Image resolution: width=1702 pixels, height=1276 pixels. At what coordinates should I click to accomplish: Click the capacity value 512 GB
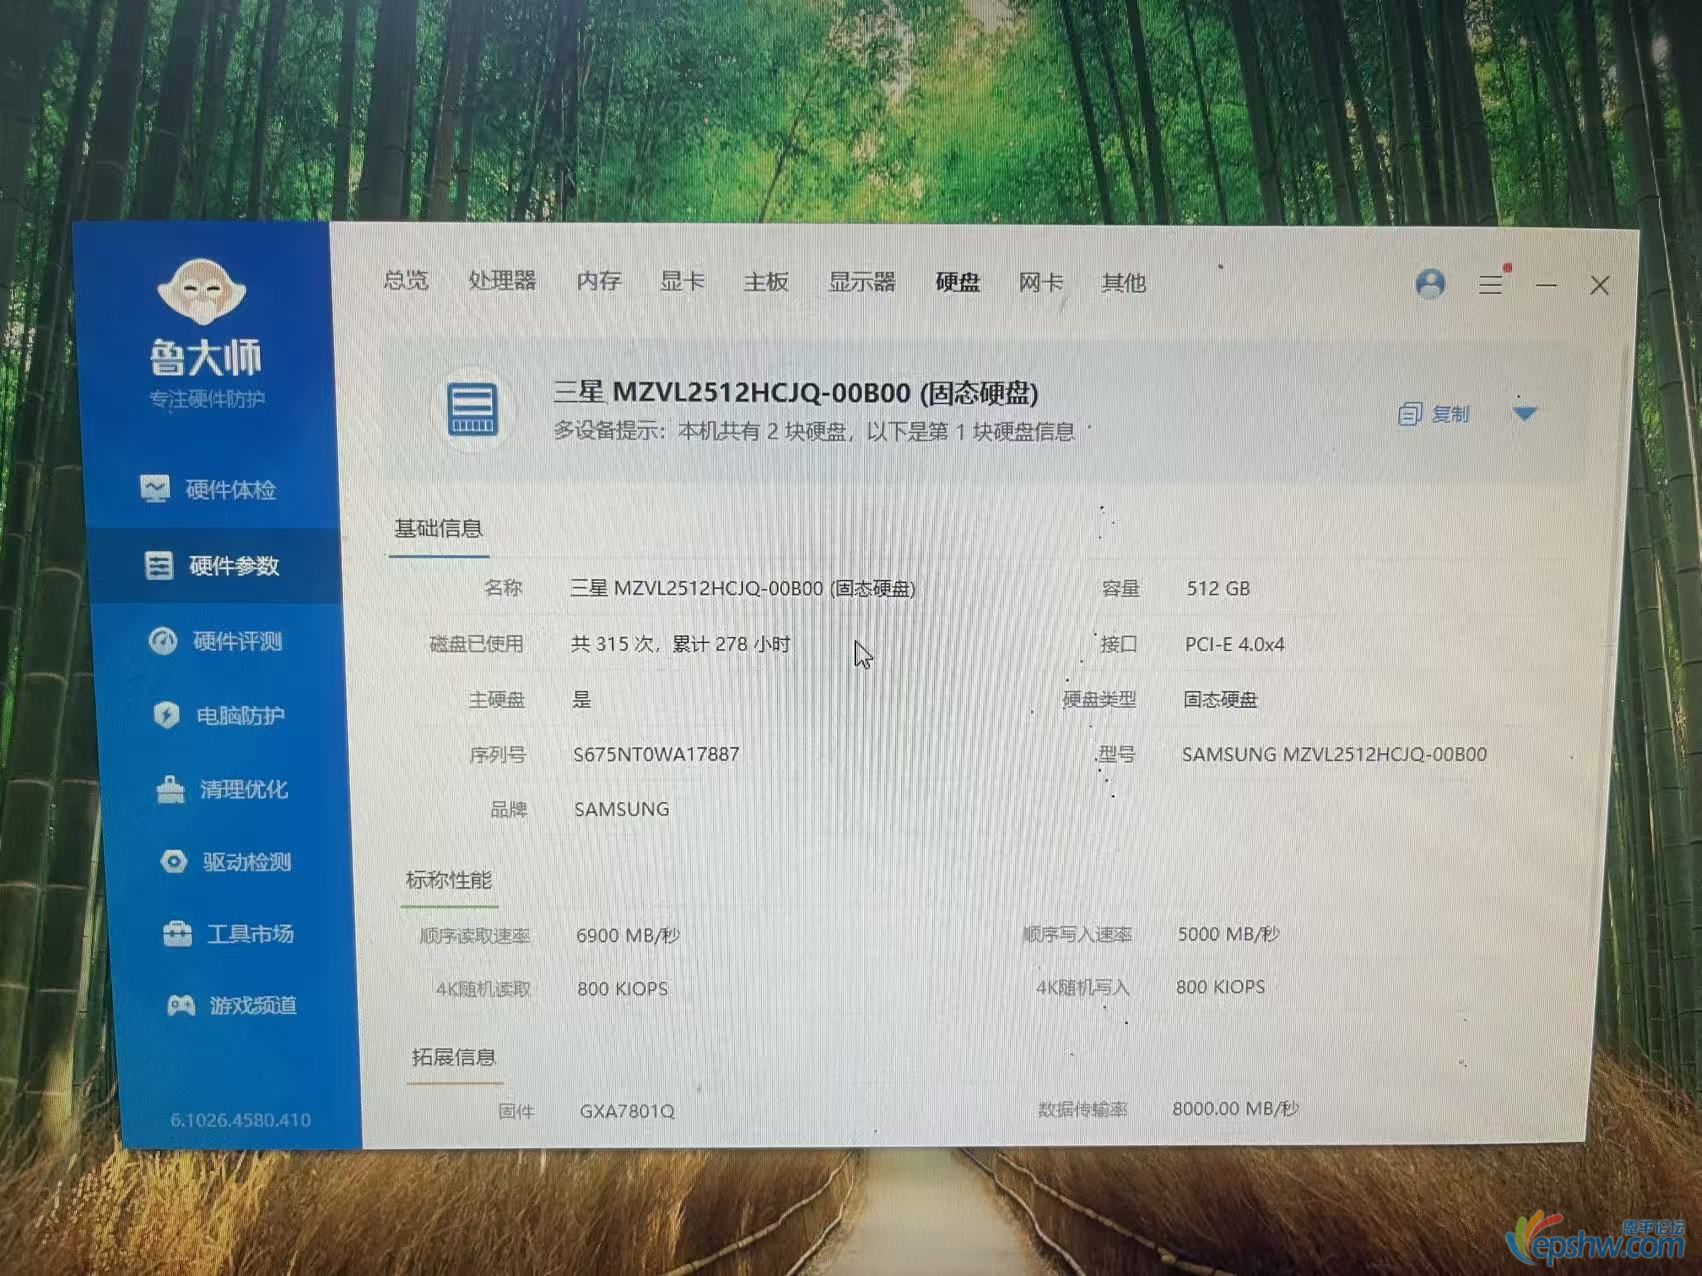(x=1218, y=588)
